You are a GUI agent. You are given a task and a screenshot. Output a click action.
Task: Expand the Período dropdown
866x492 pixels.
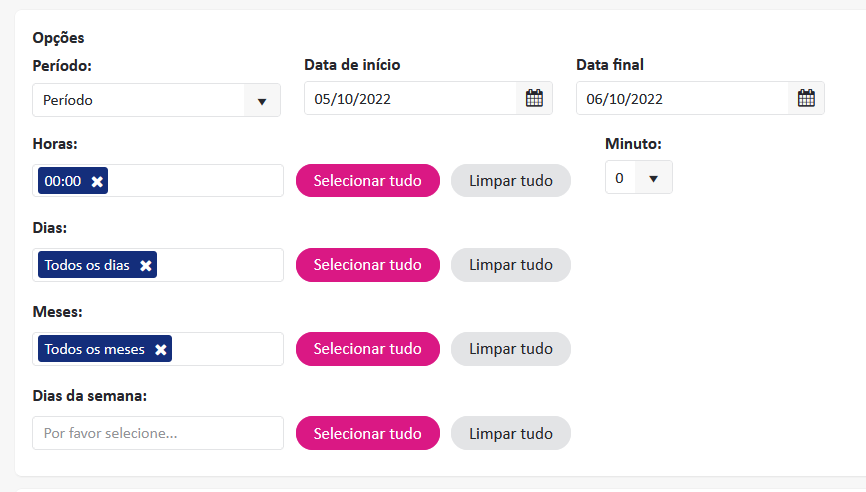(262, 100)
